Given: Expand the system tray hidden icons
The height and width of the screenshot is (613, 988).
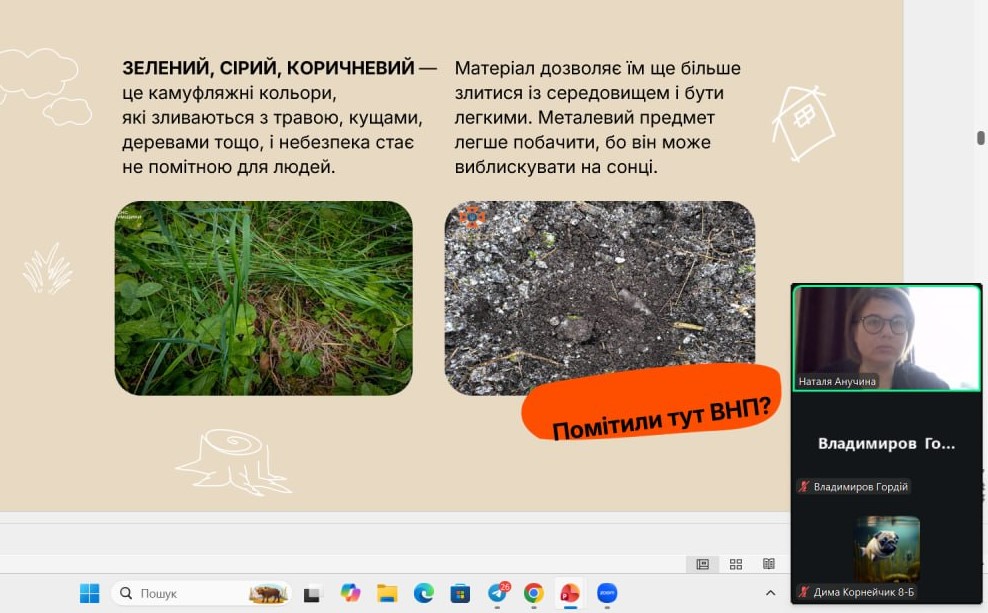Looking at the screenshot, I should 770,593.
